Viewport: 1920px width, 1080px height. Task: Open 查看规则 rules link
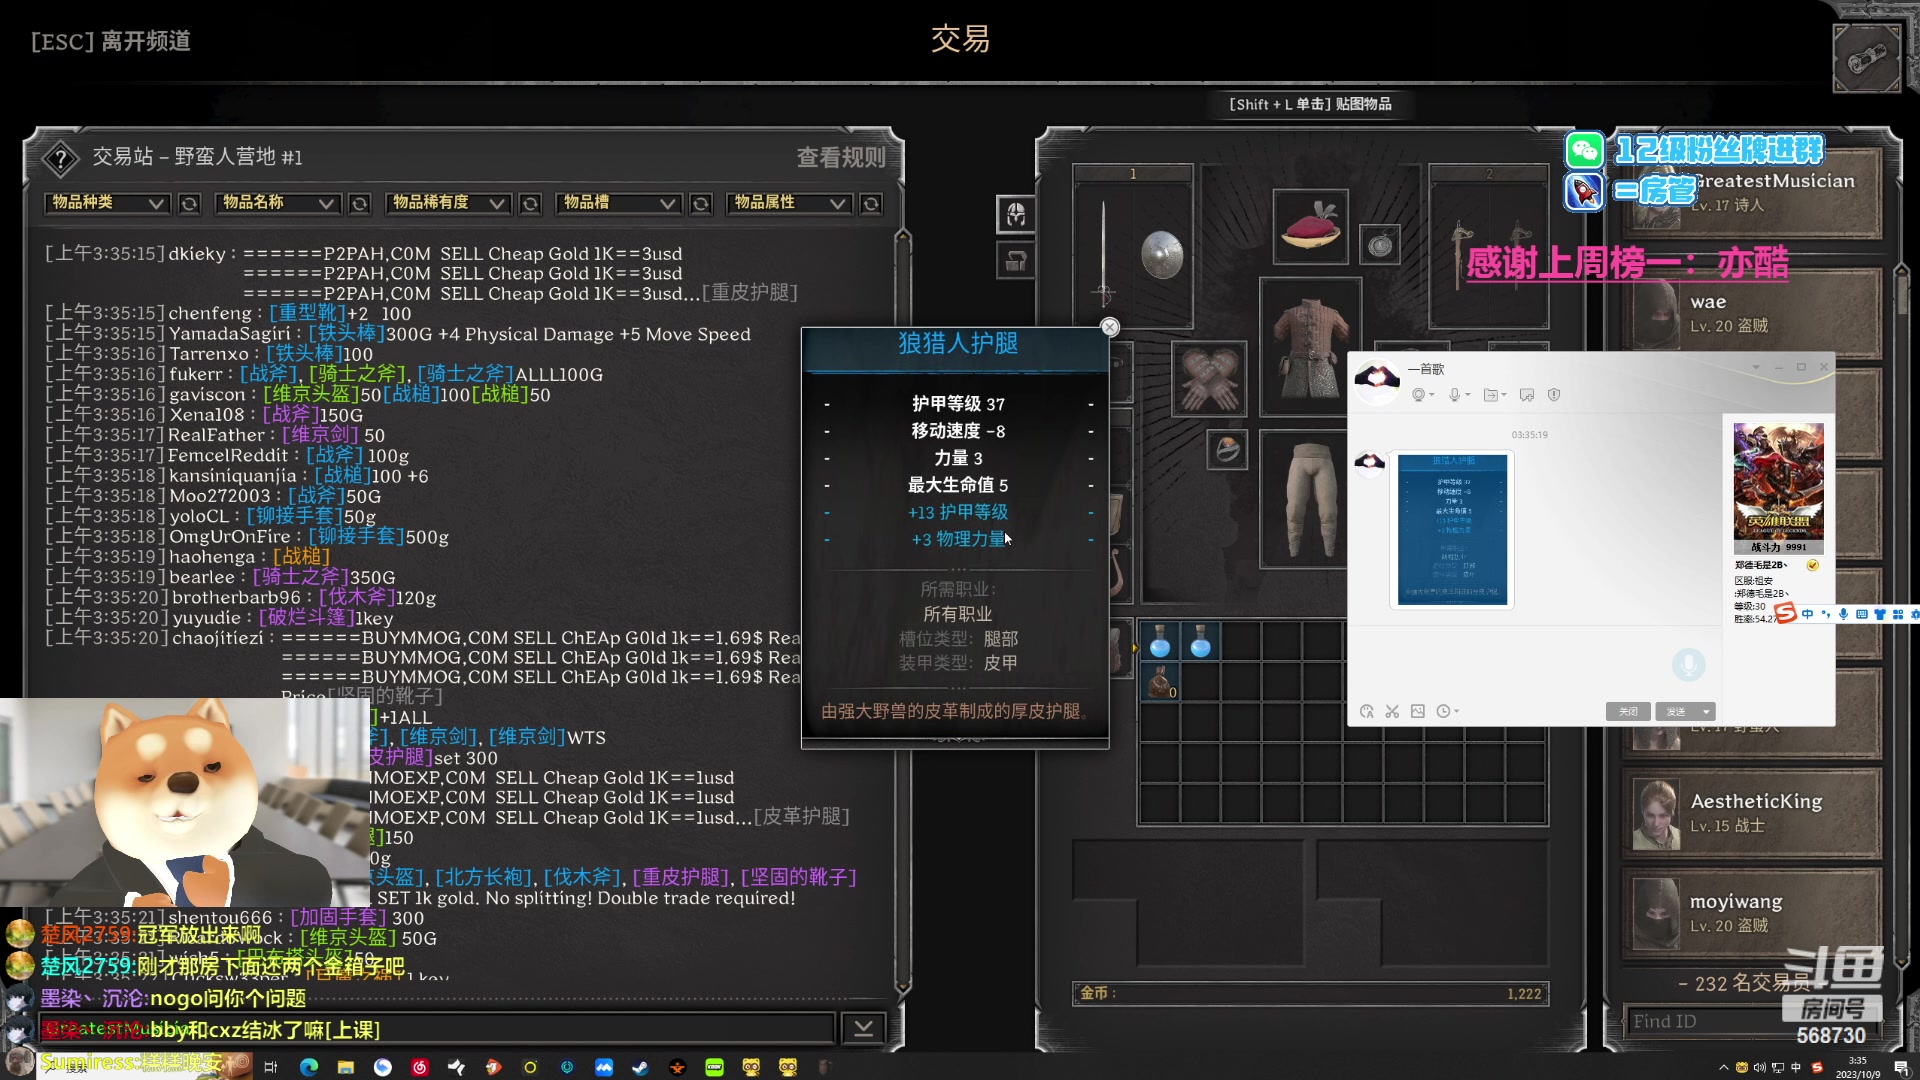coord(841,158)
